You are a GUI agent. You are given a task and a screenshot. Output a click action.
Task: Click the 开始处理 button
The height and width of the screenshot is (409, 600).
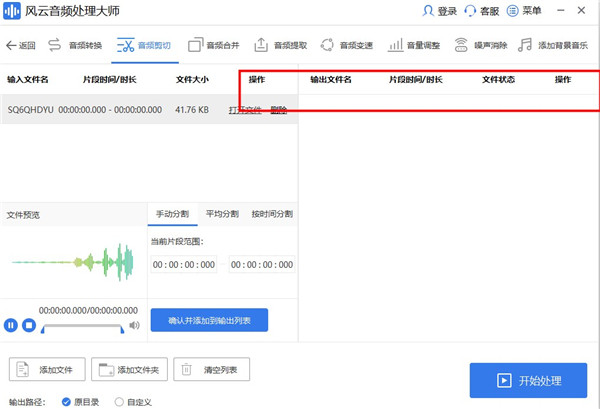[x=528, y=381]
